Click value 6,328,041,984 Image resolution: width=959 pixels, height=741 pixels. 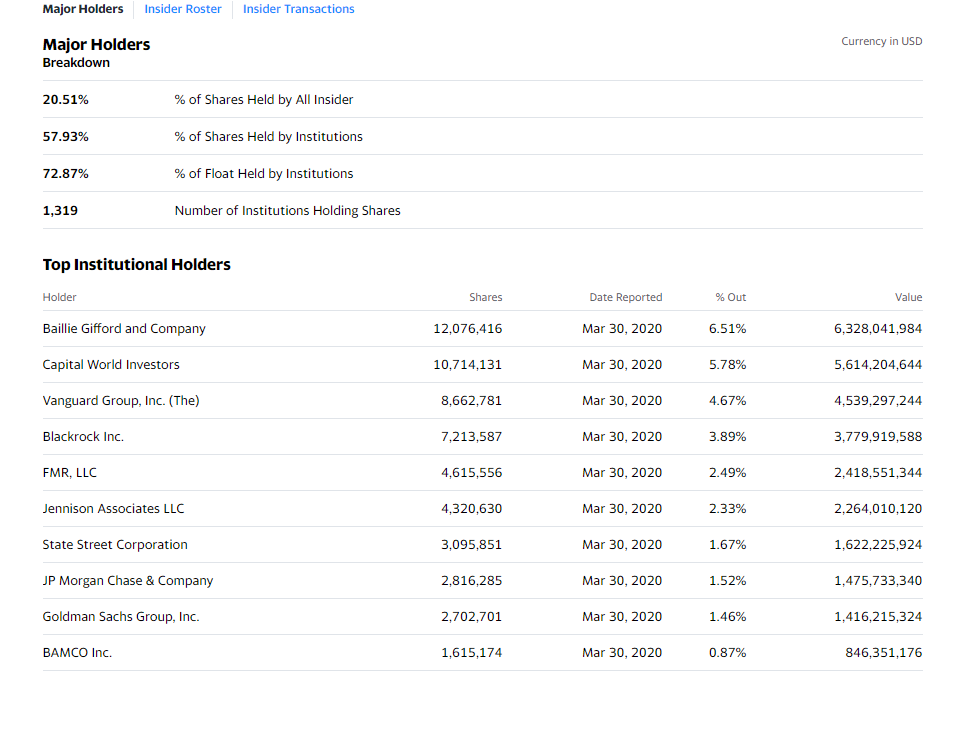click(878, 329)
